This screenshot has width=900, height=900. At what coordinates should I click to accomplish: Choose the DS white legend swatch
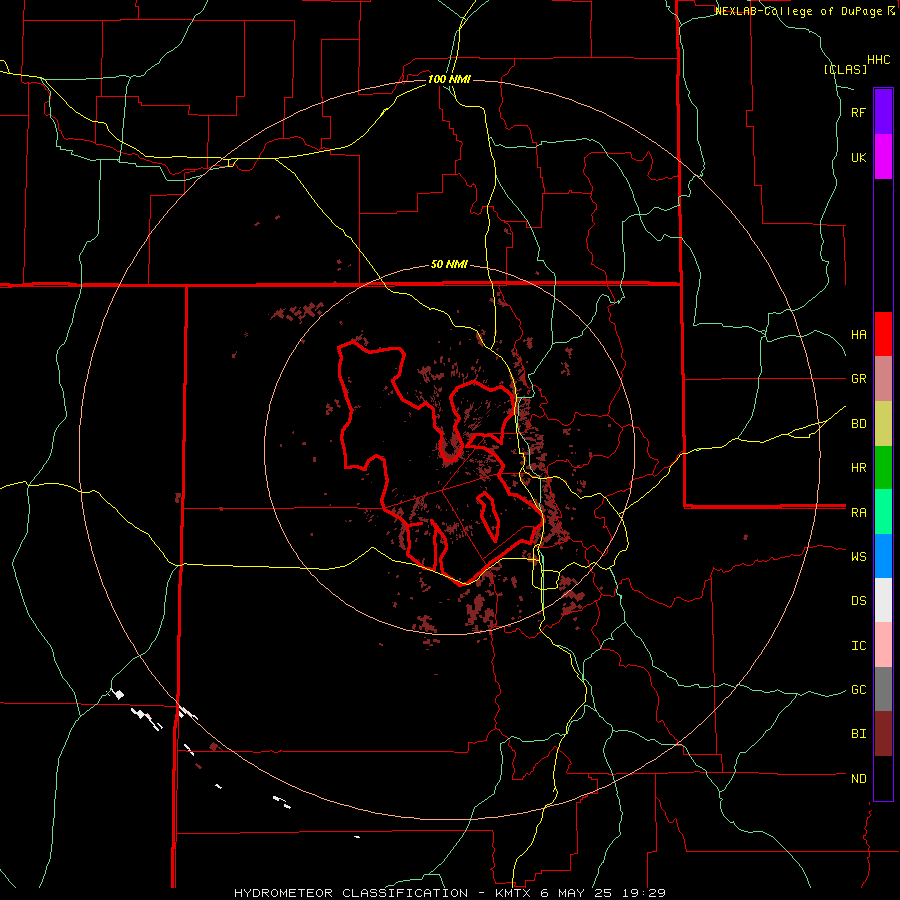coord(883,600)
